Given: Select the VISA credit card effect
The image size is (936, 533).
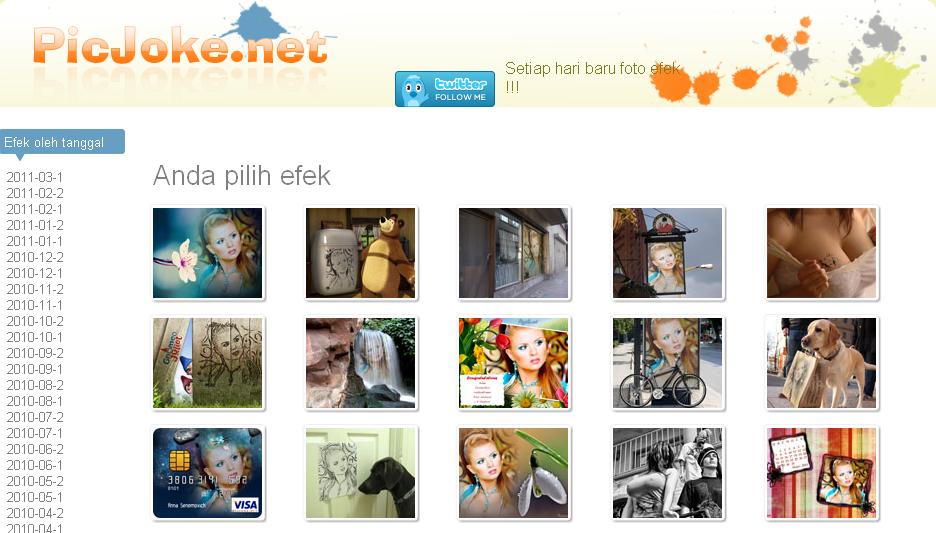Looking at the screenshot, I should pos(208,473).
